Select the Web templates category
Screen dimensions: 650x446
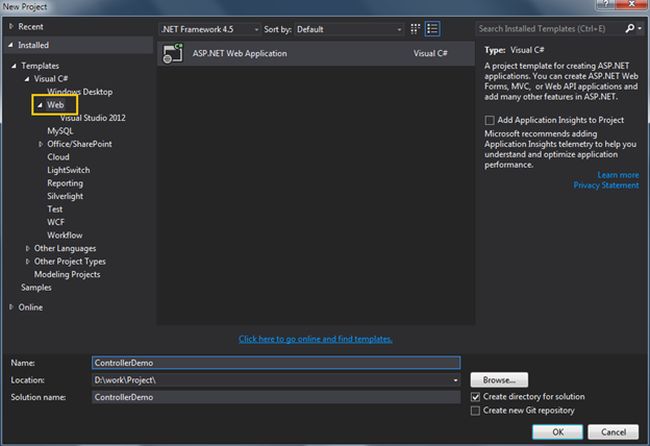[x=56, y=105]
